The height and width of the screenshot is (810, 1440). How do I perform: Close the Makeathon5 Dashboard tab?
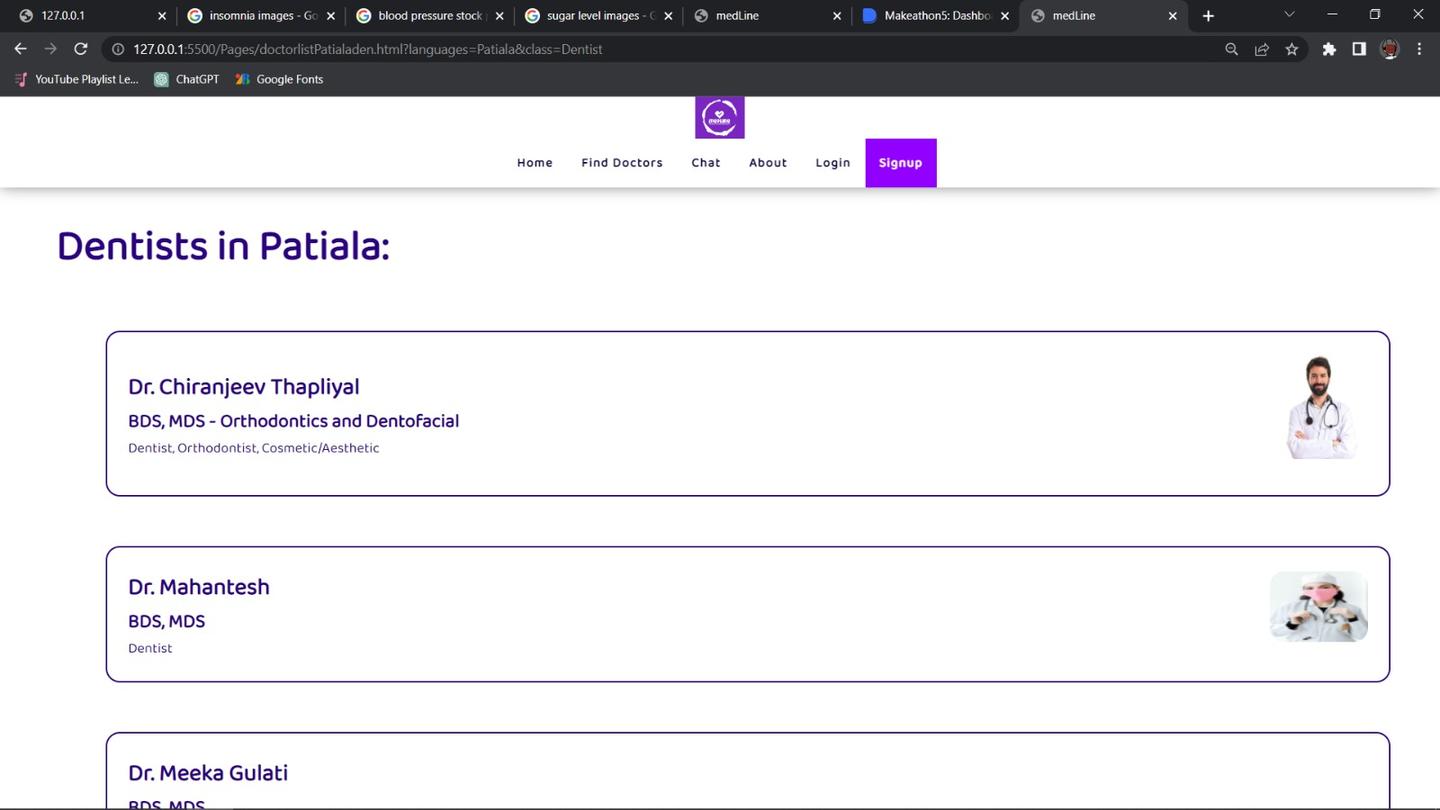pos(1005,16)
